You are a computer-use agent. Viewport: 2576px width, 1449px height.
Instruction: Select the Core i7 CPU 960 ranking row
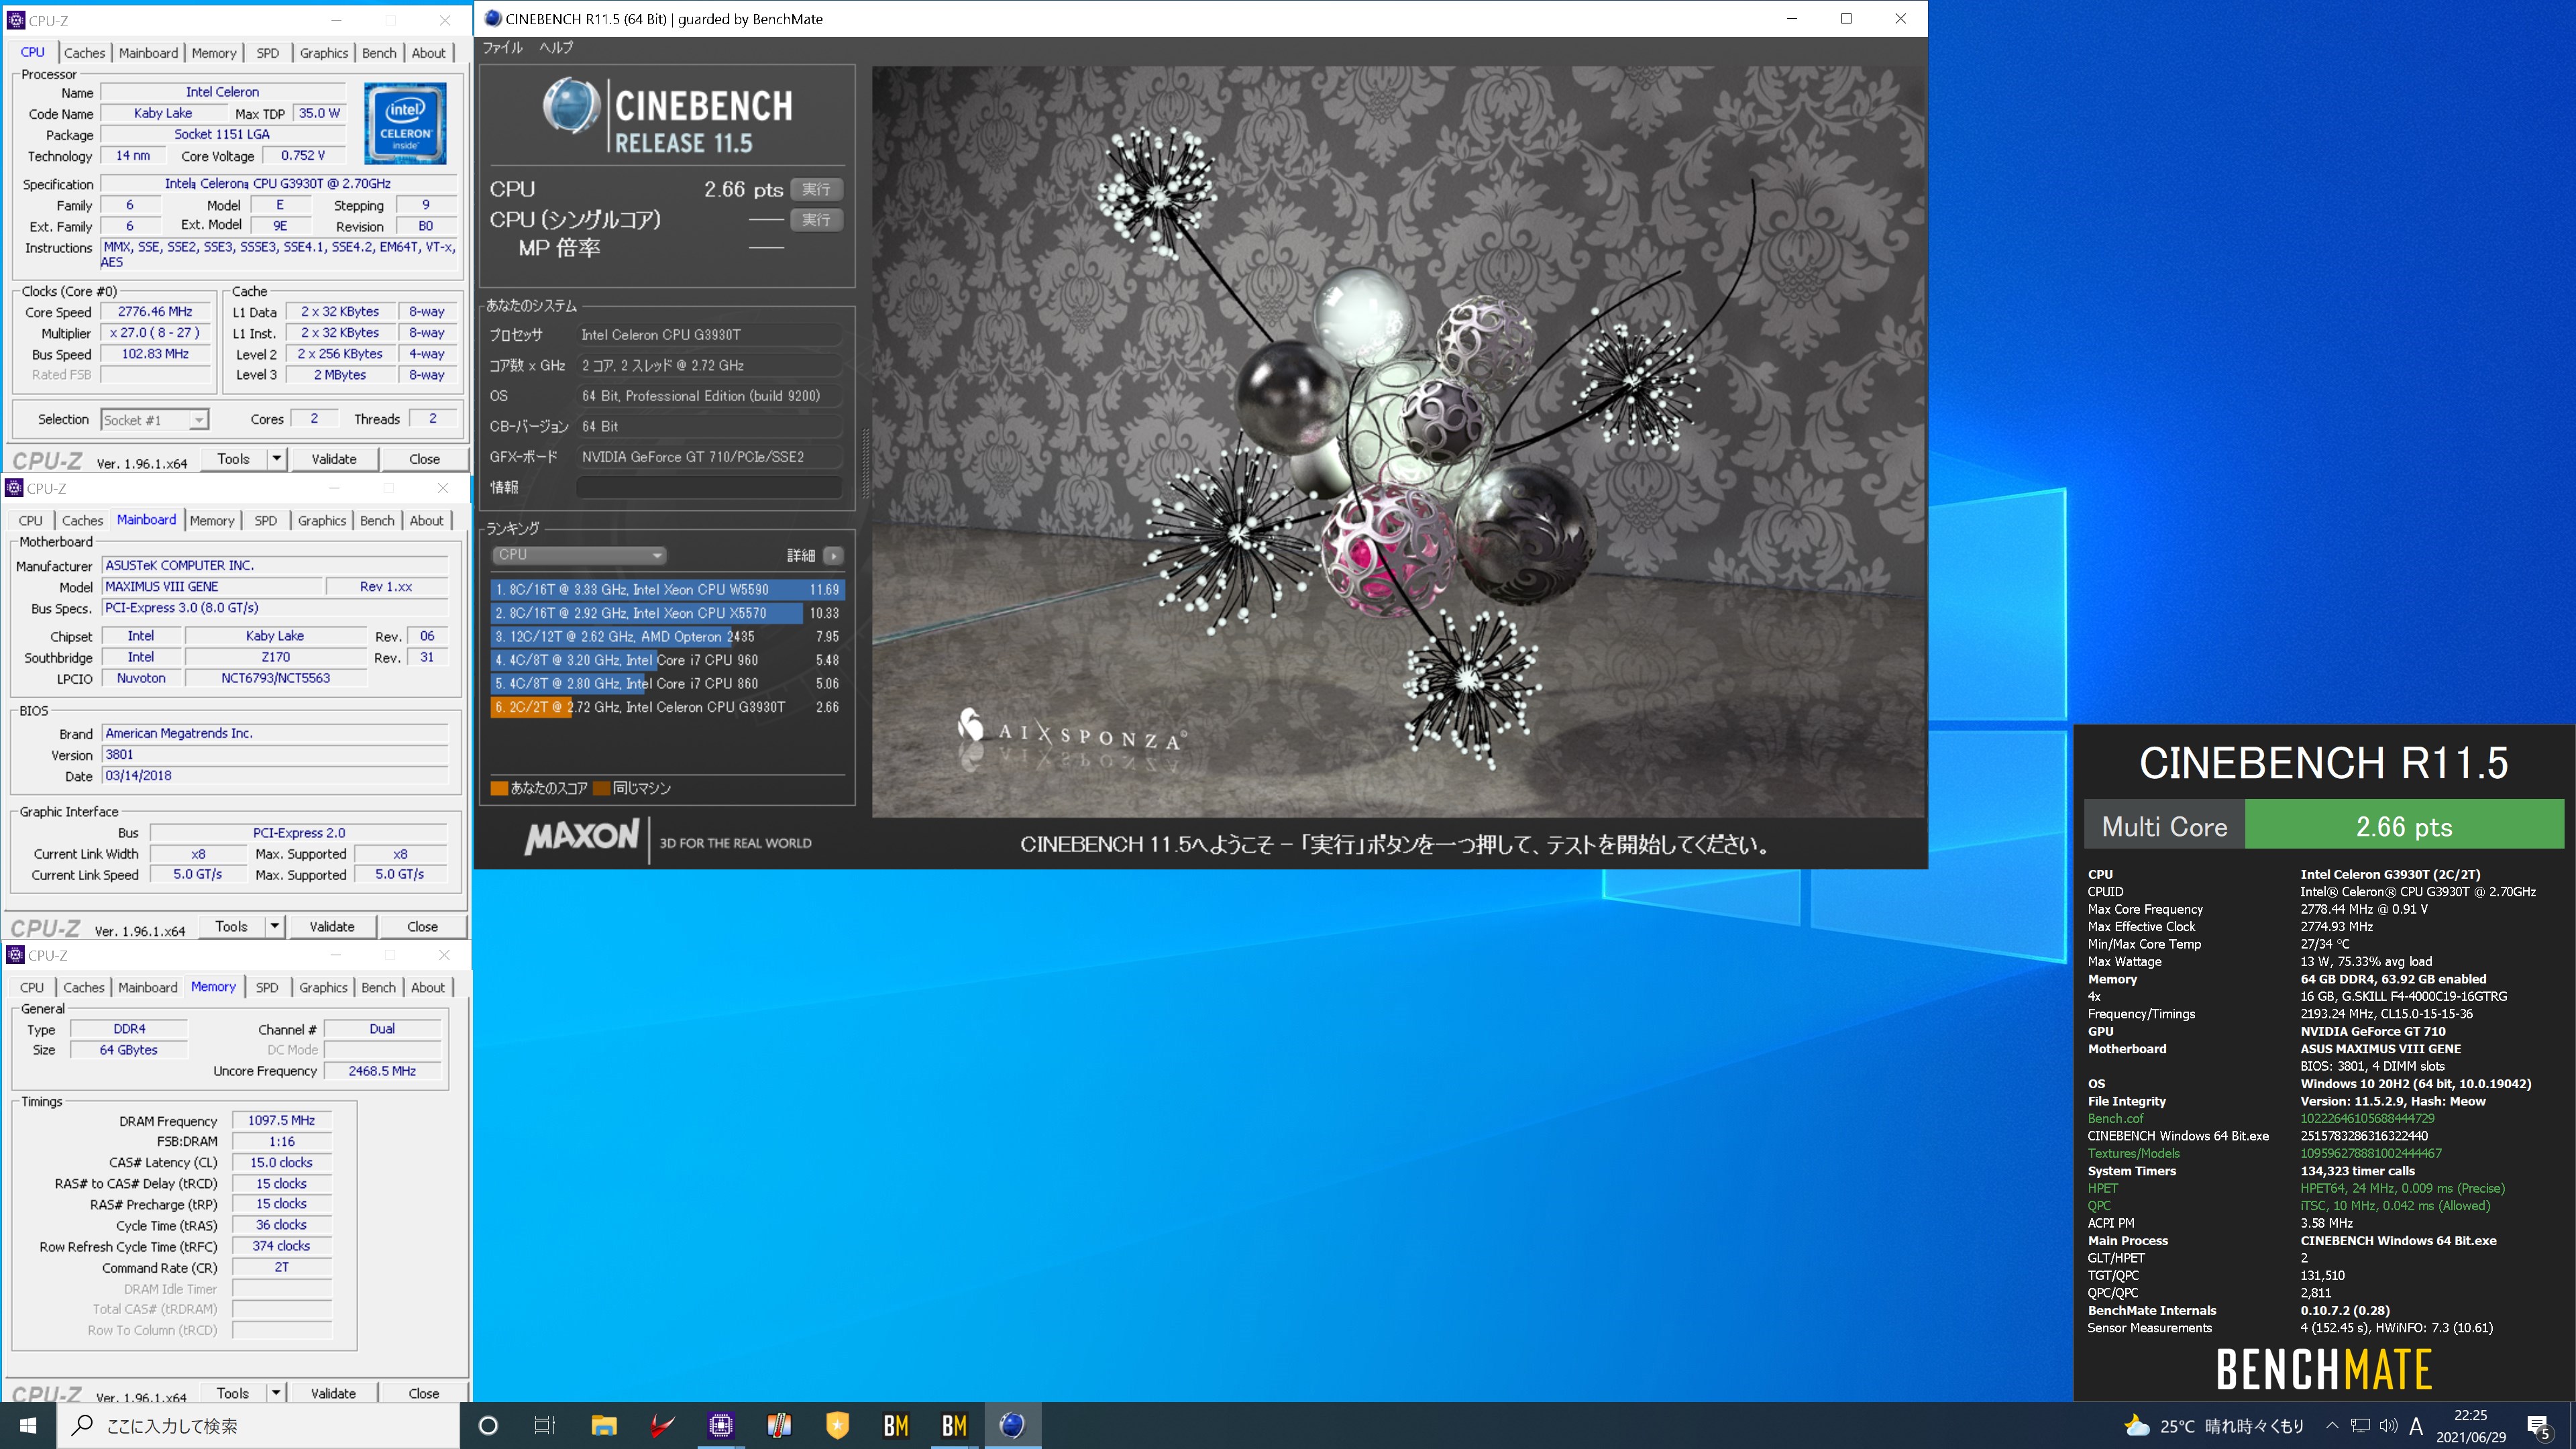pyautogui.click(x=667, y=660)
